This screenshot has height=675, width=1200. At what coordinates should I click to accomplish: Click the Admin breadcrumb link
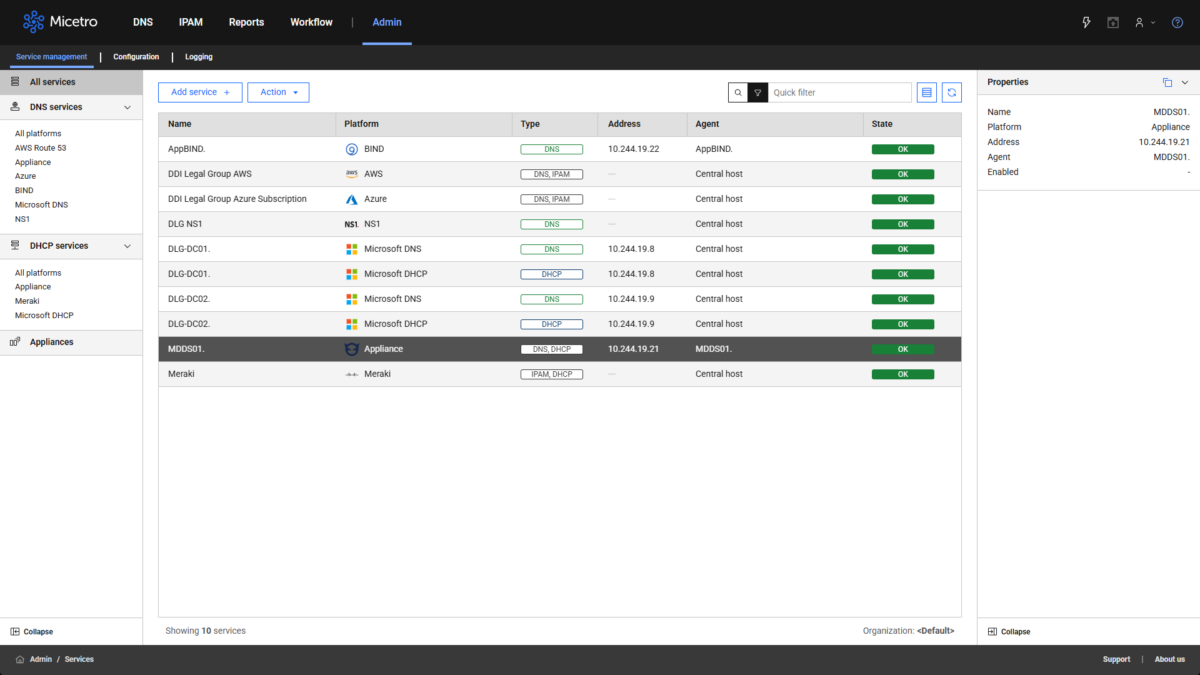click(41, 659)
